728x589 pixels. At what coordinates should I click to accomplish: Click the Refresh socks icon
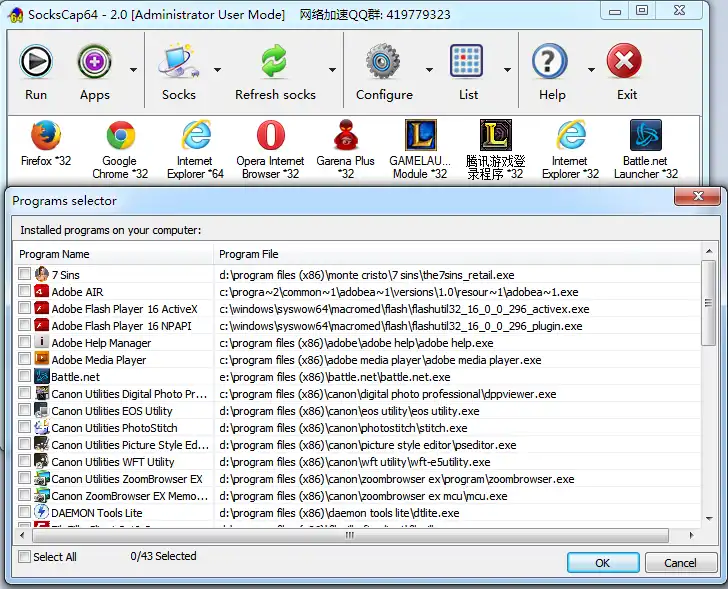click(x=274, y=61)
